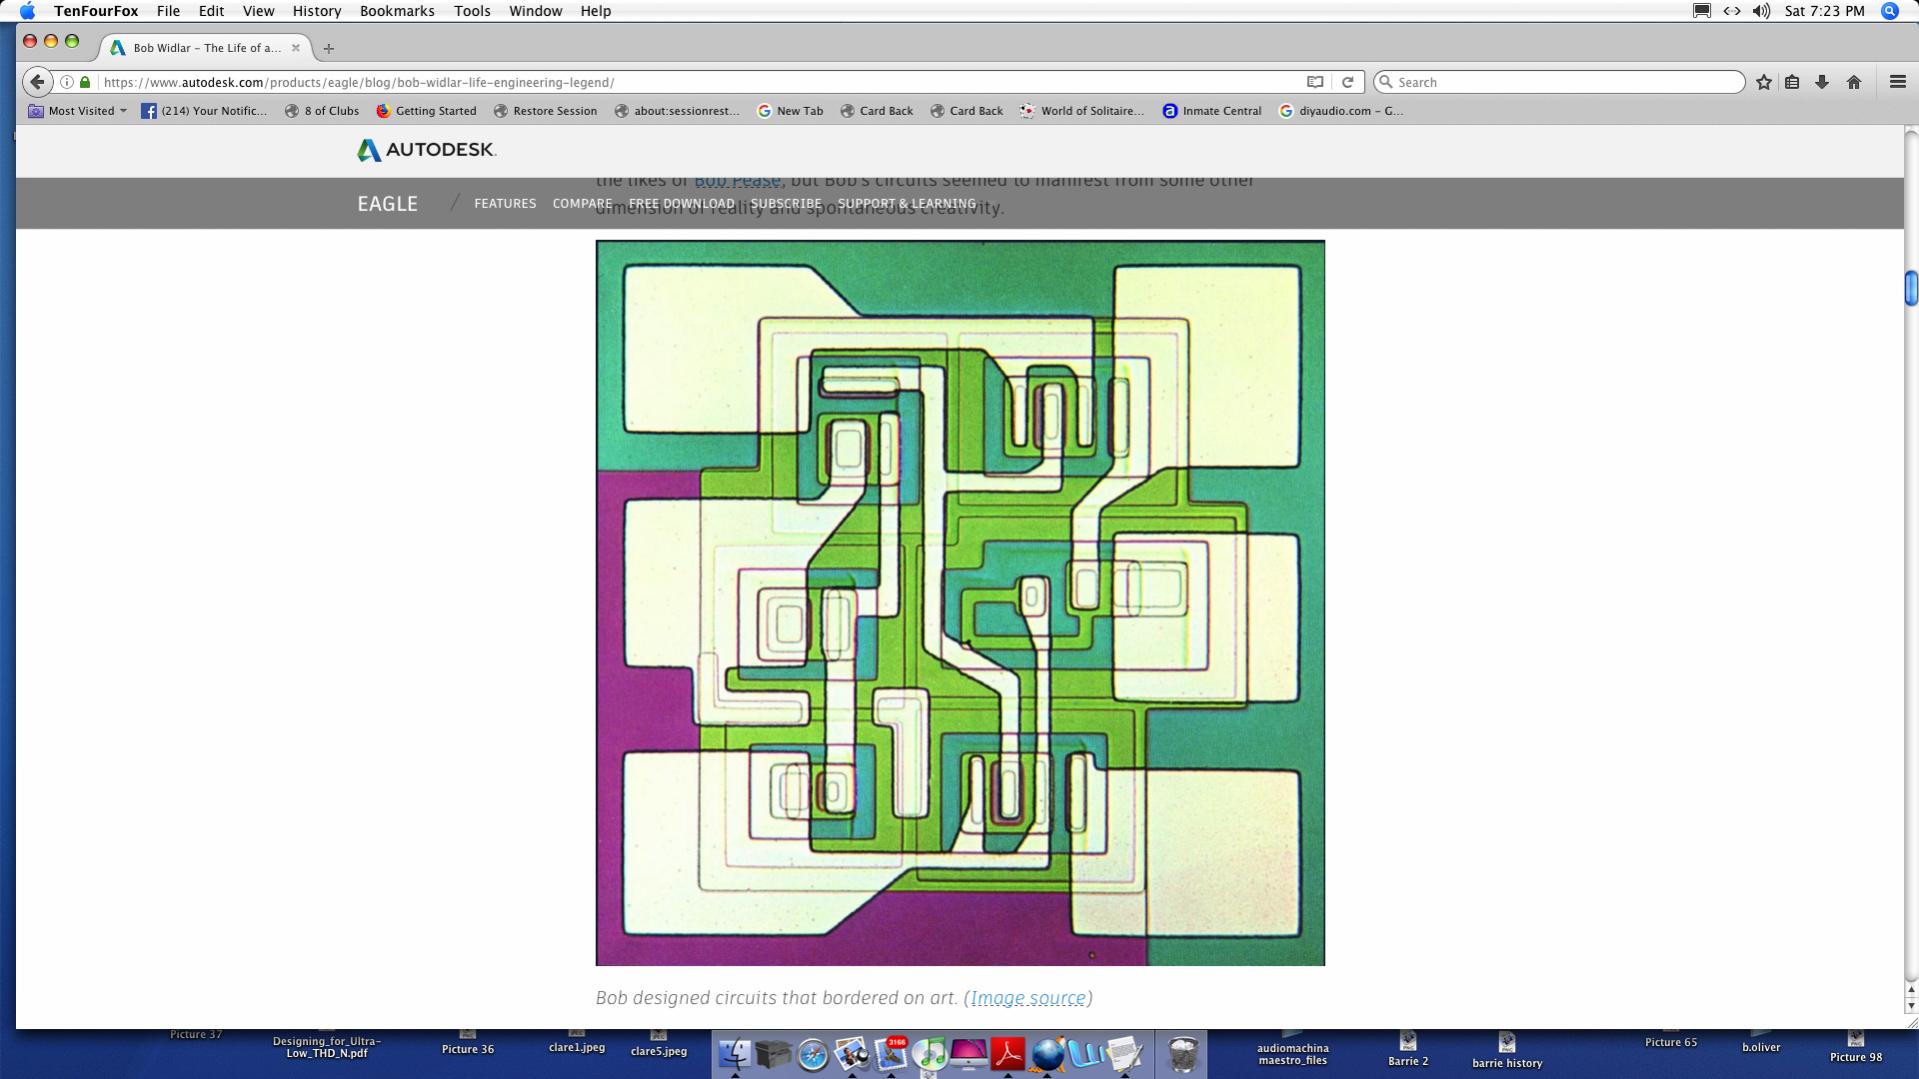Image resolution: width=1919 pixels, height=1079 pixels.
Task: Click the secure padlock icon in address bar
Action: tap(85, 82)
